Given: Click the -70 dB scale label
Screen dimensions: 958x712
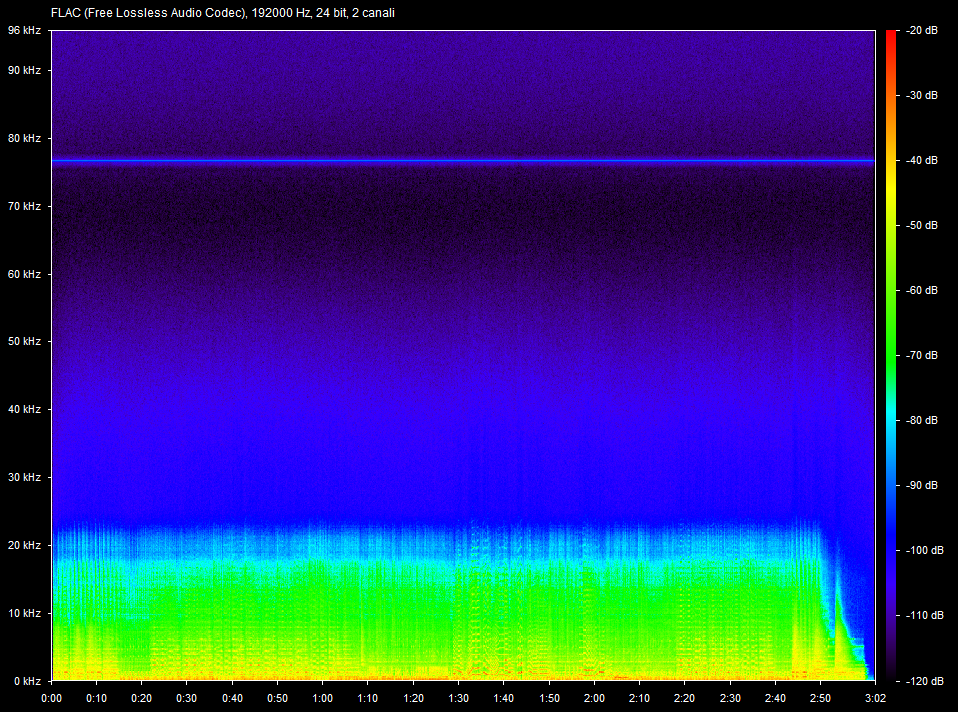Looking at the screenshot, I should coord(921,355).
